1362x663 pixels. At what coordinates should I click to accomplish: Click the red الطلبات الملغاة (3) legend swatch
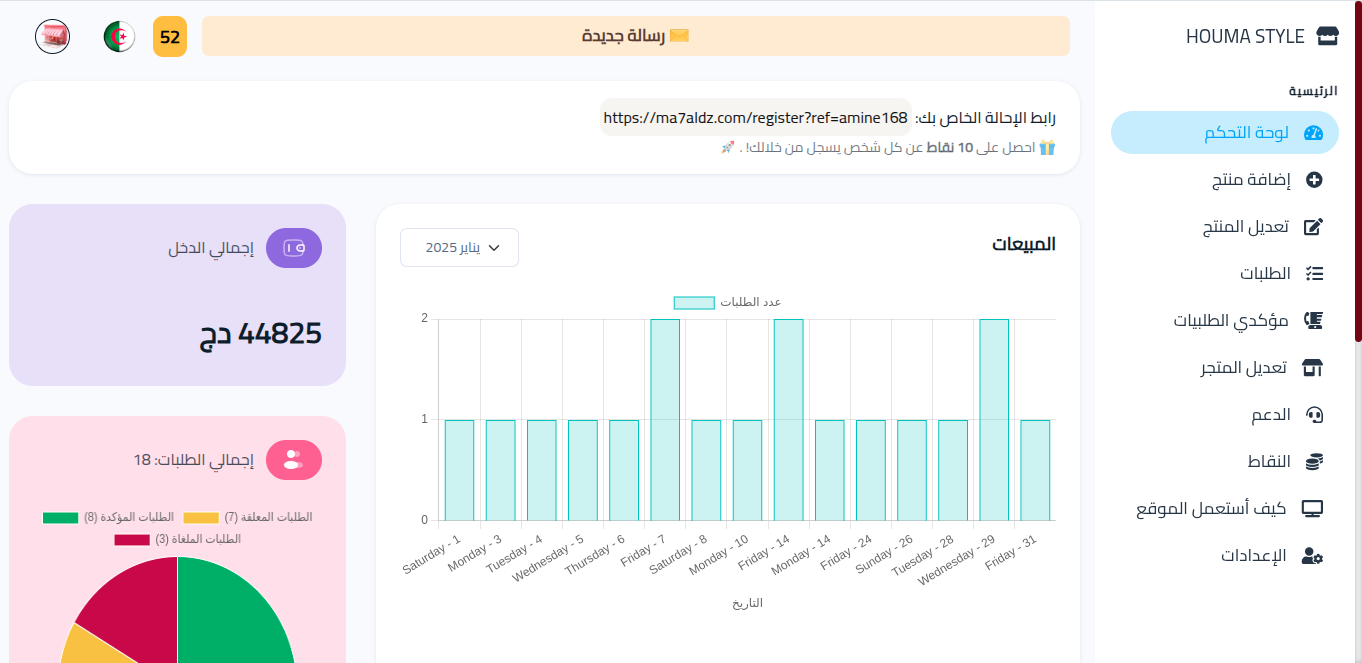pos(132,540)
